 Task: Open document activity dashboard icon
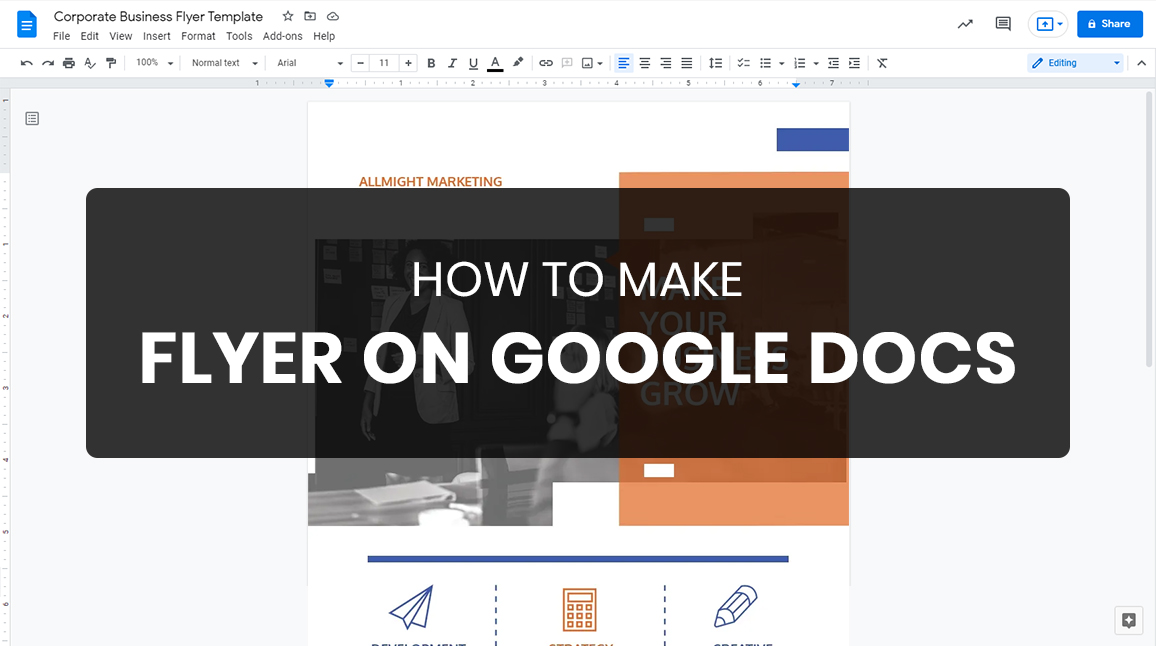click(x=964, y=23)
